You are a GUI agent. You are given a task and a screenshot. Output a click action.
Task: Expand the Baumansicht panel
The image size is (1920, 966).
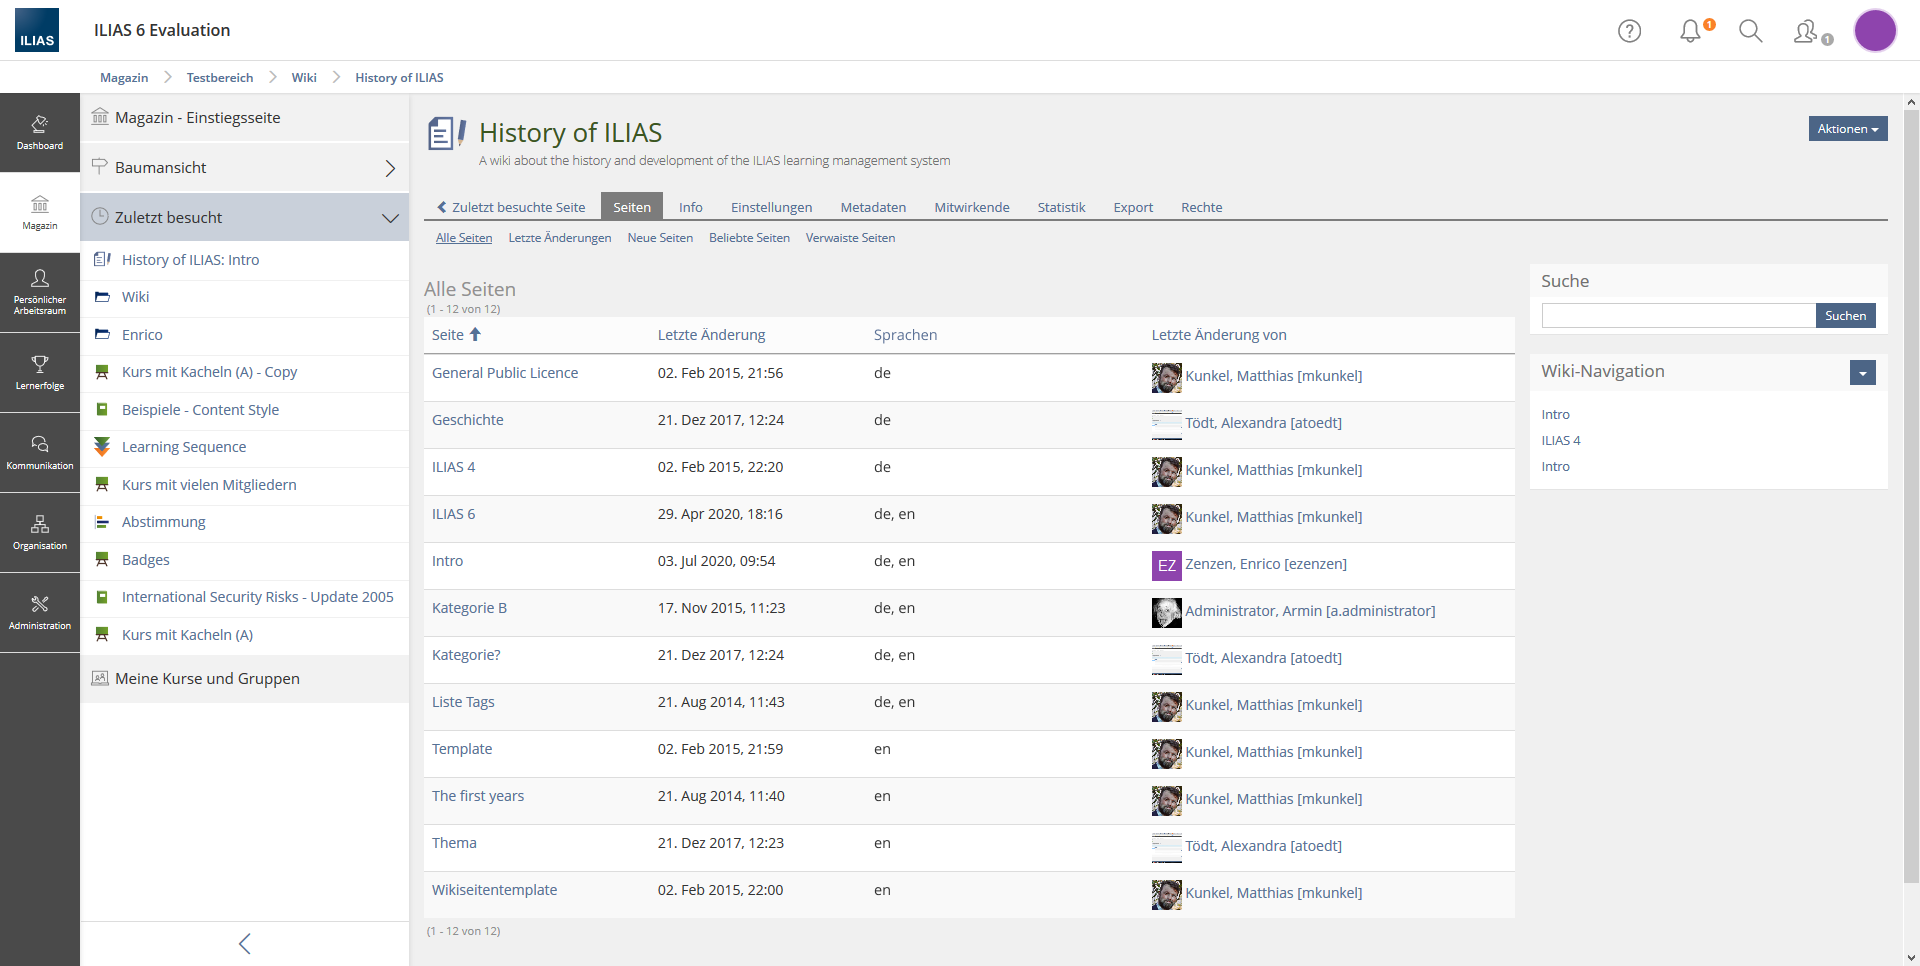[x=390, y=168]
